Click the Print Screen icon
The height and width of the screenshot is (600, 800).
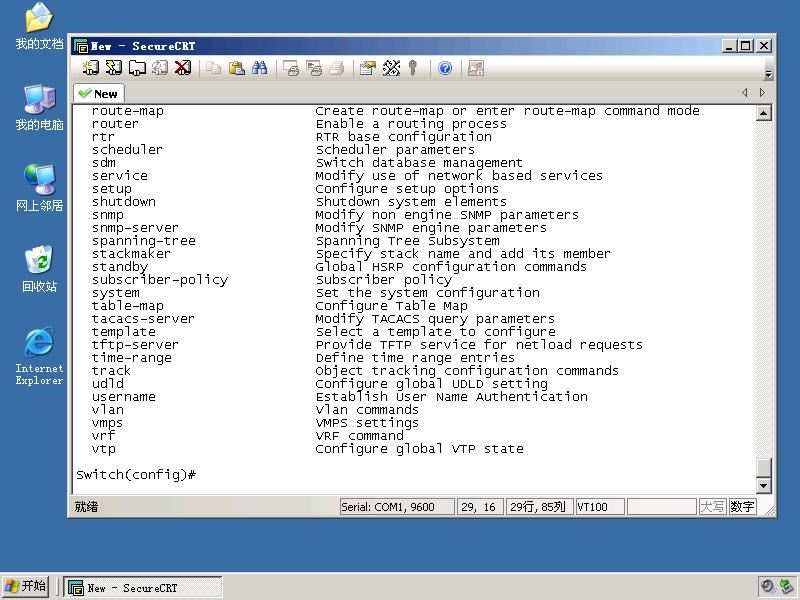pyautogui.click(x=291, y=68)
